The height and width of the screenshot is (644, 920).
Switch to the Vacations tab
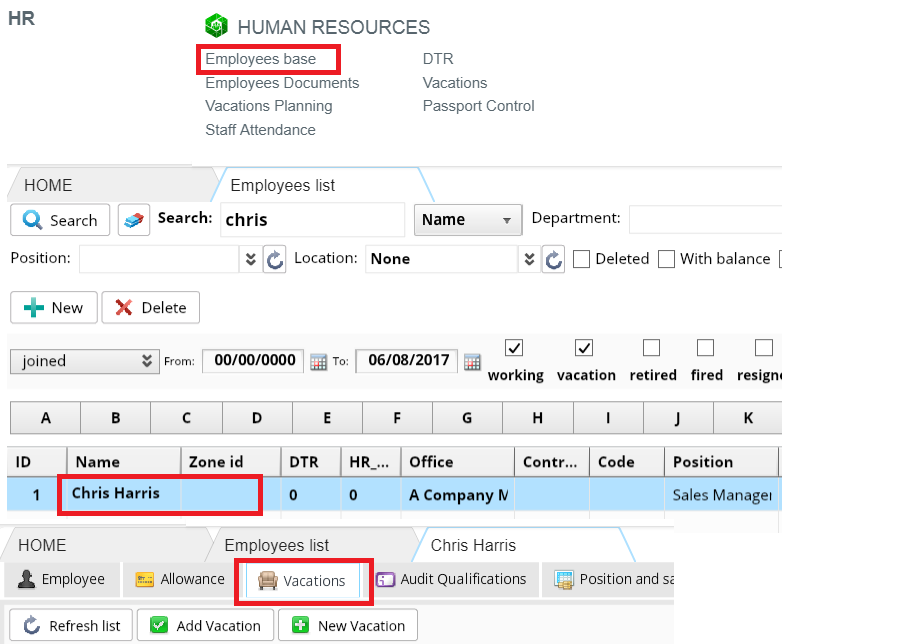tap(303, 580)
